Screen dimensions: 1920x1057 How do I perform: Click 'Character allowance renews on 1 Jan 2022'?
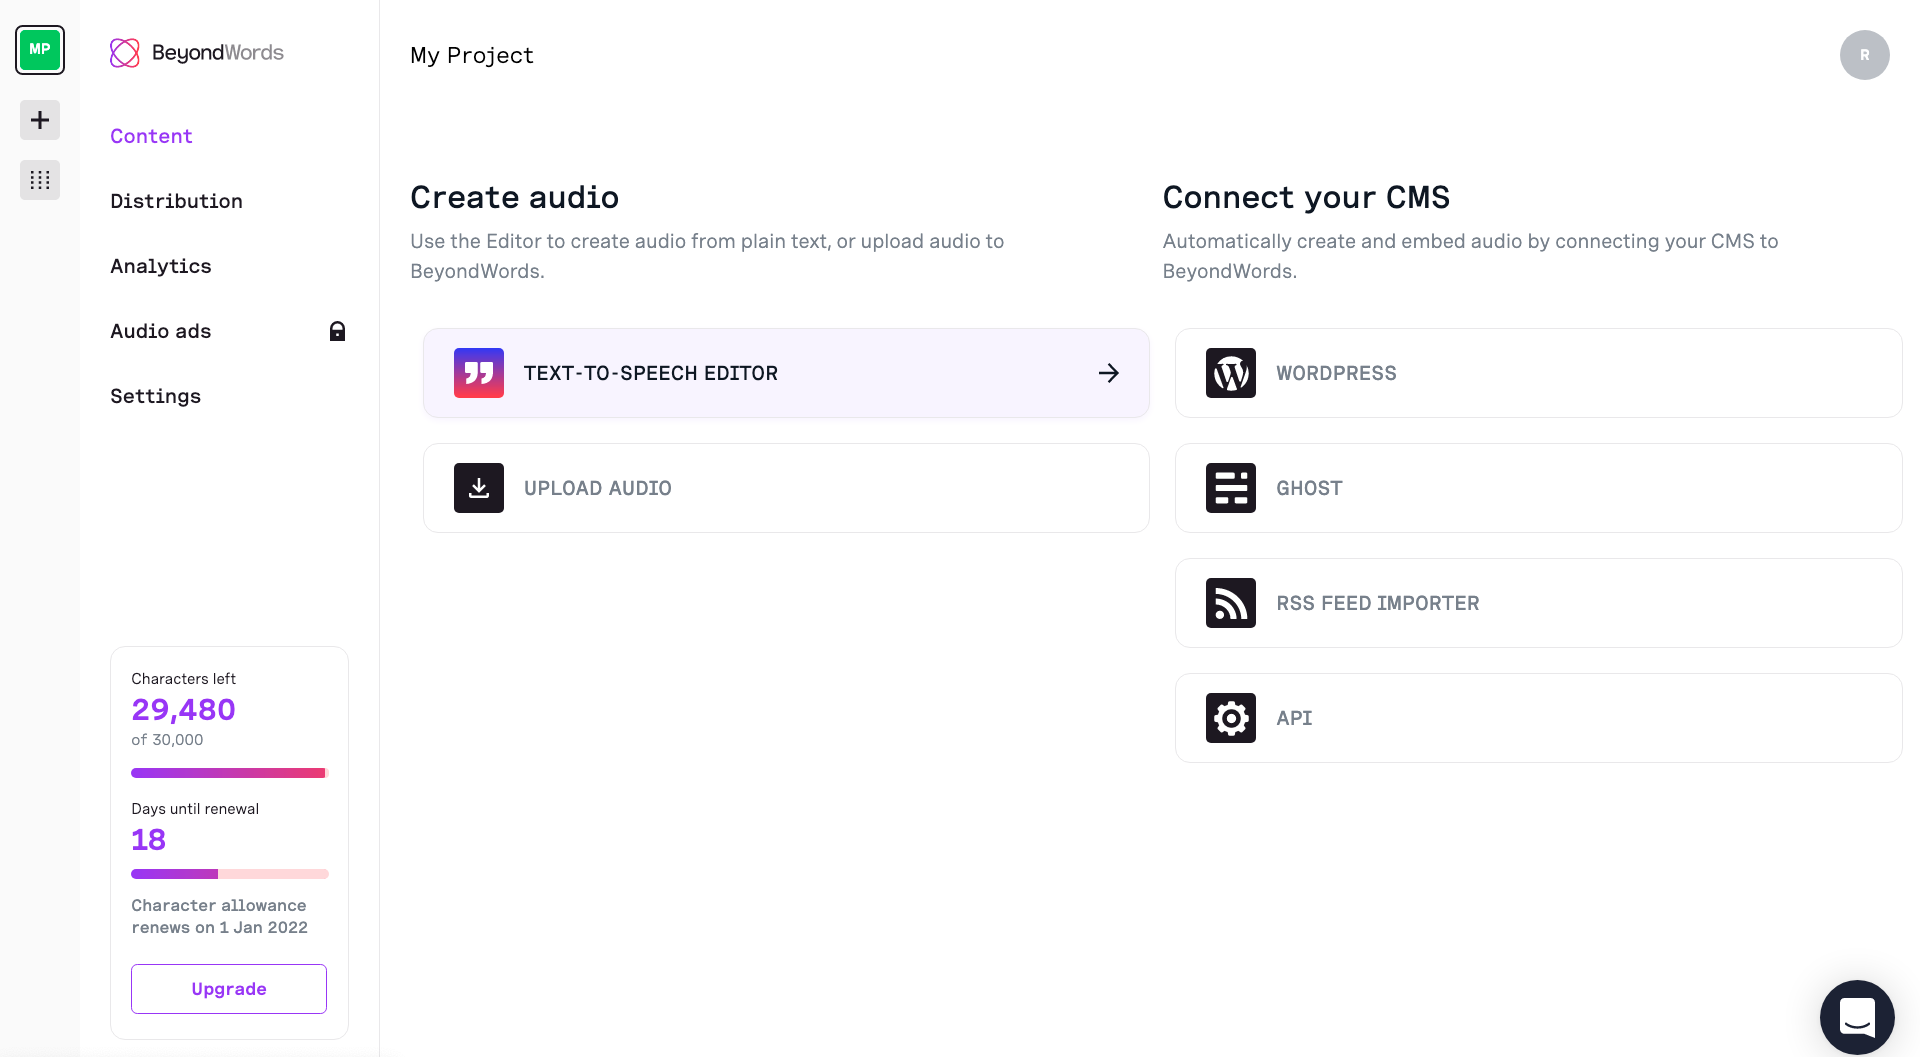[219, 916]
